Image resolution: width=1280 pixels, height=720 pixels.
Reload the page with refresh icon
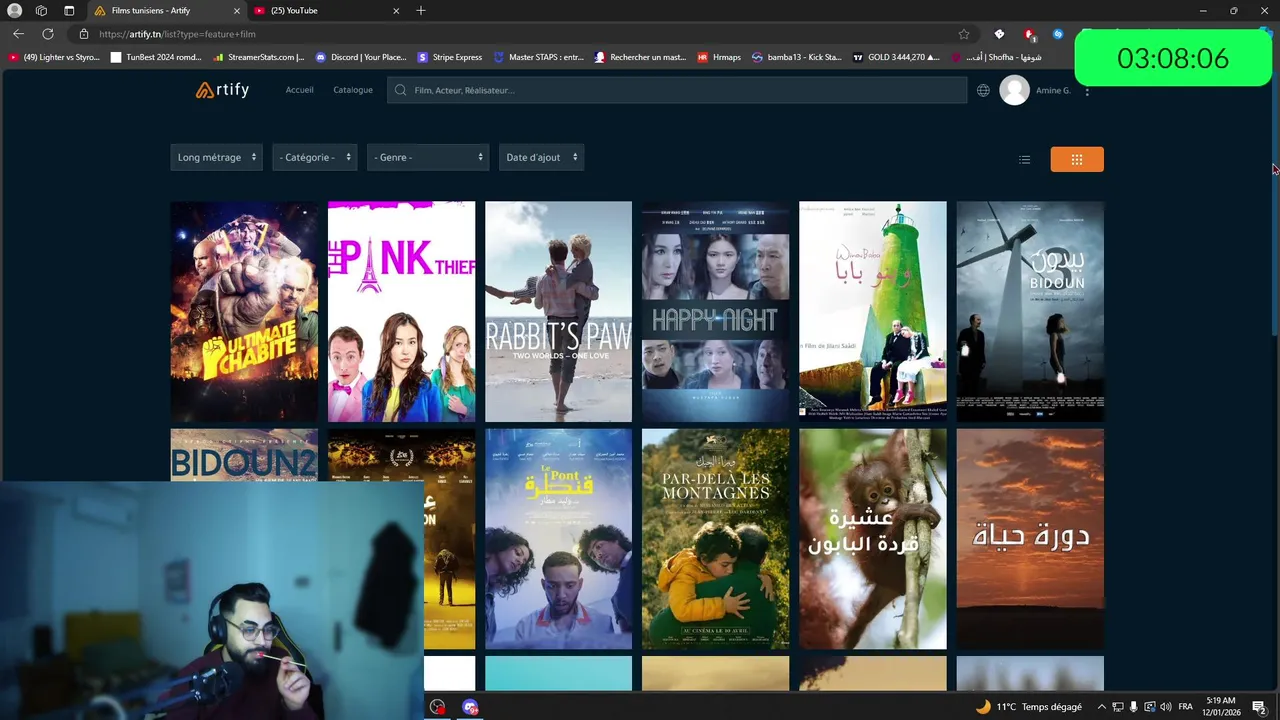[x=47, y=34]
